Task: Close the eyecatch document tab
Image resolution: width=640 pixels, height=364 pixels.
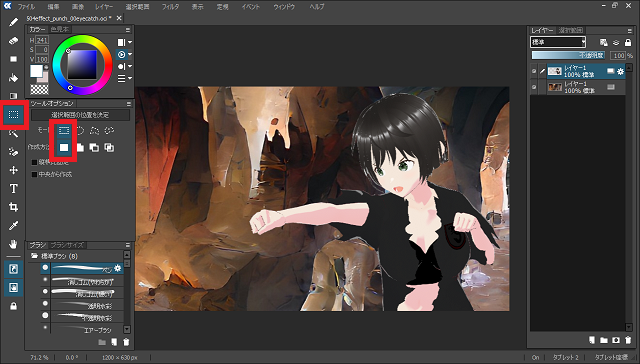Action: 119,18
